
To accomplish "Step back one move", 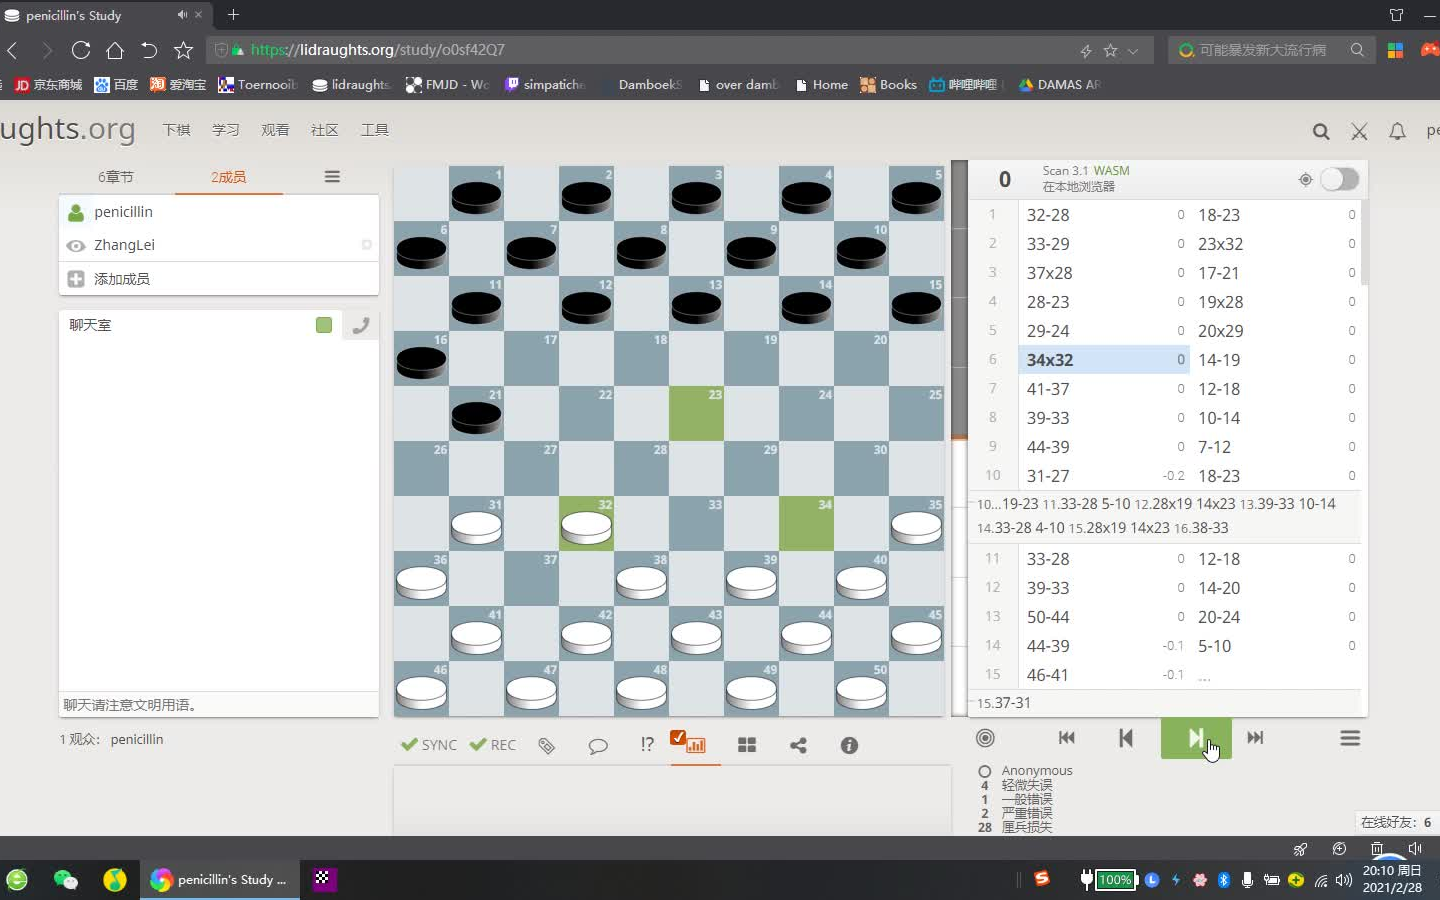I will 1126,738.
